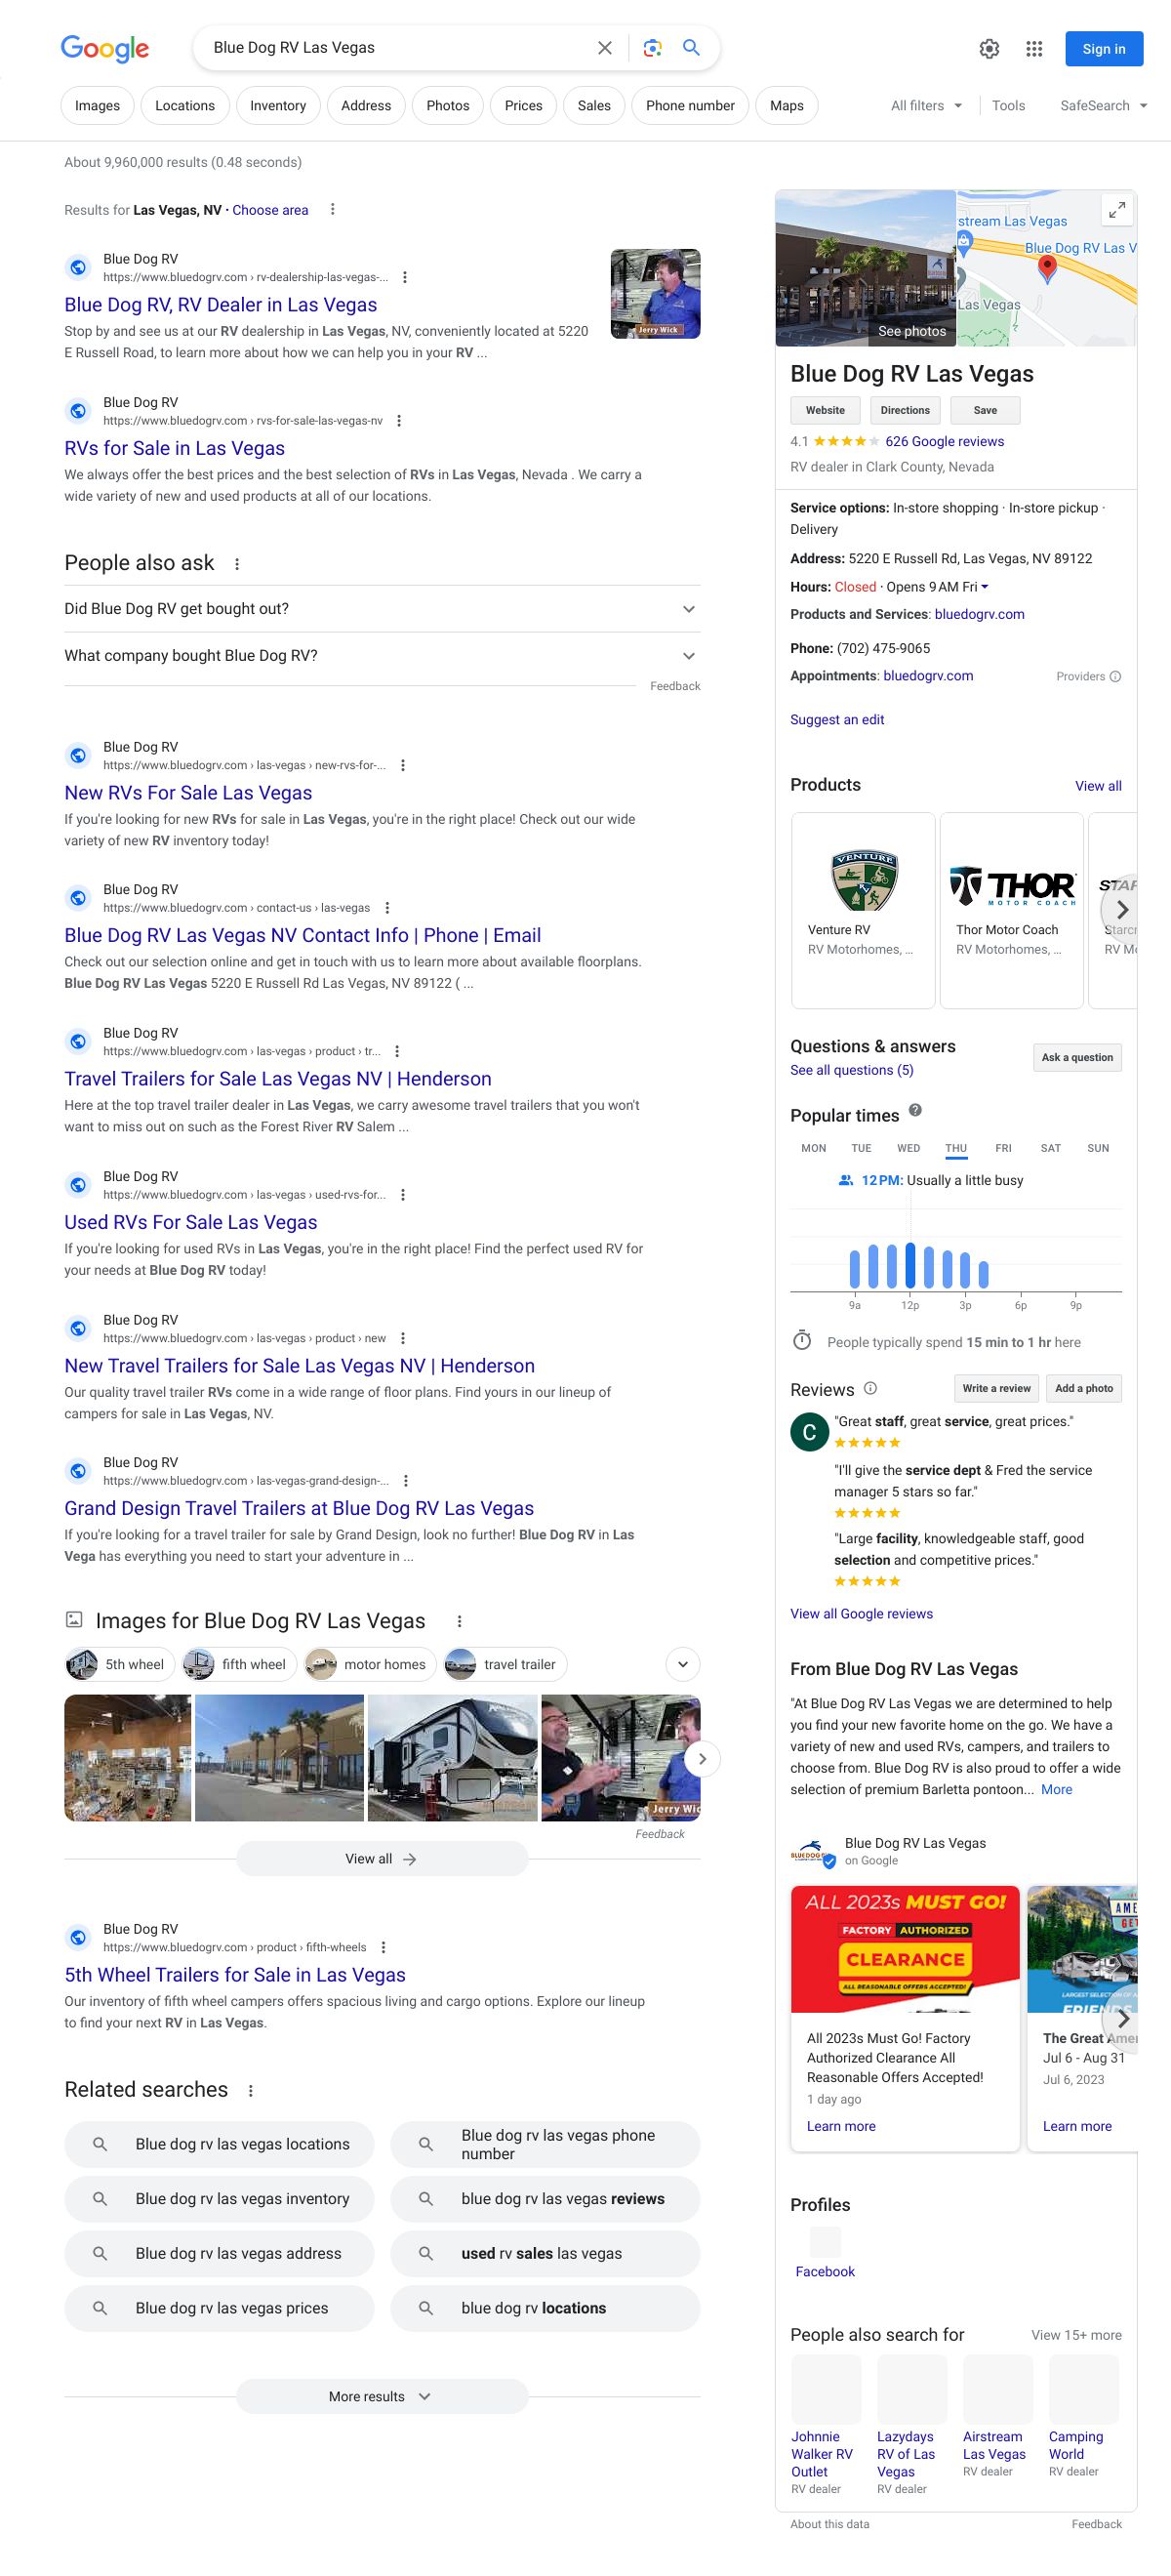The width and height of the screenshot is (1171, 2576).
Task: Open search by image camera icon
Action: pyautogui.click(x=652, y=48)
